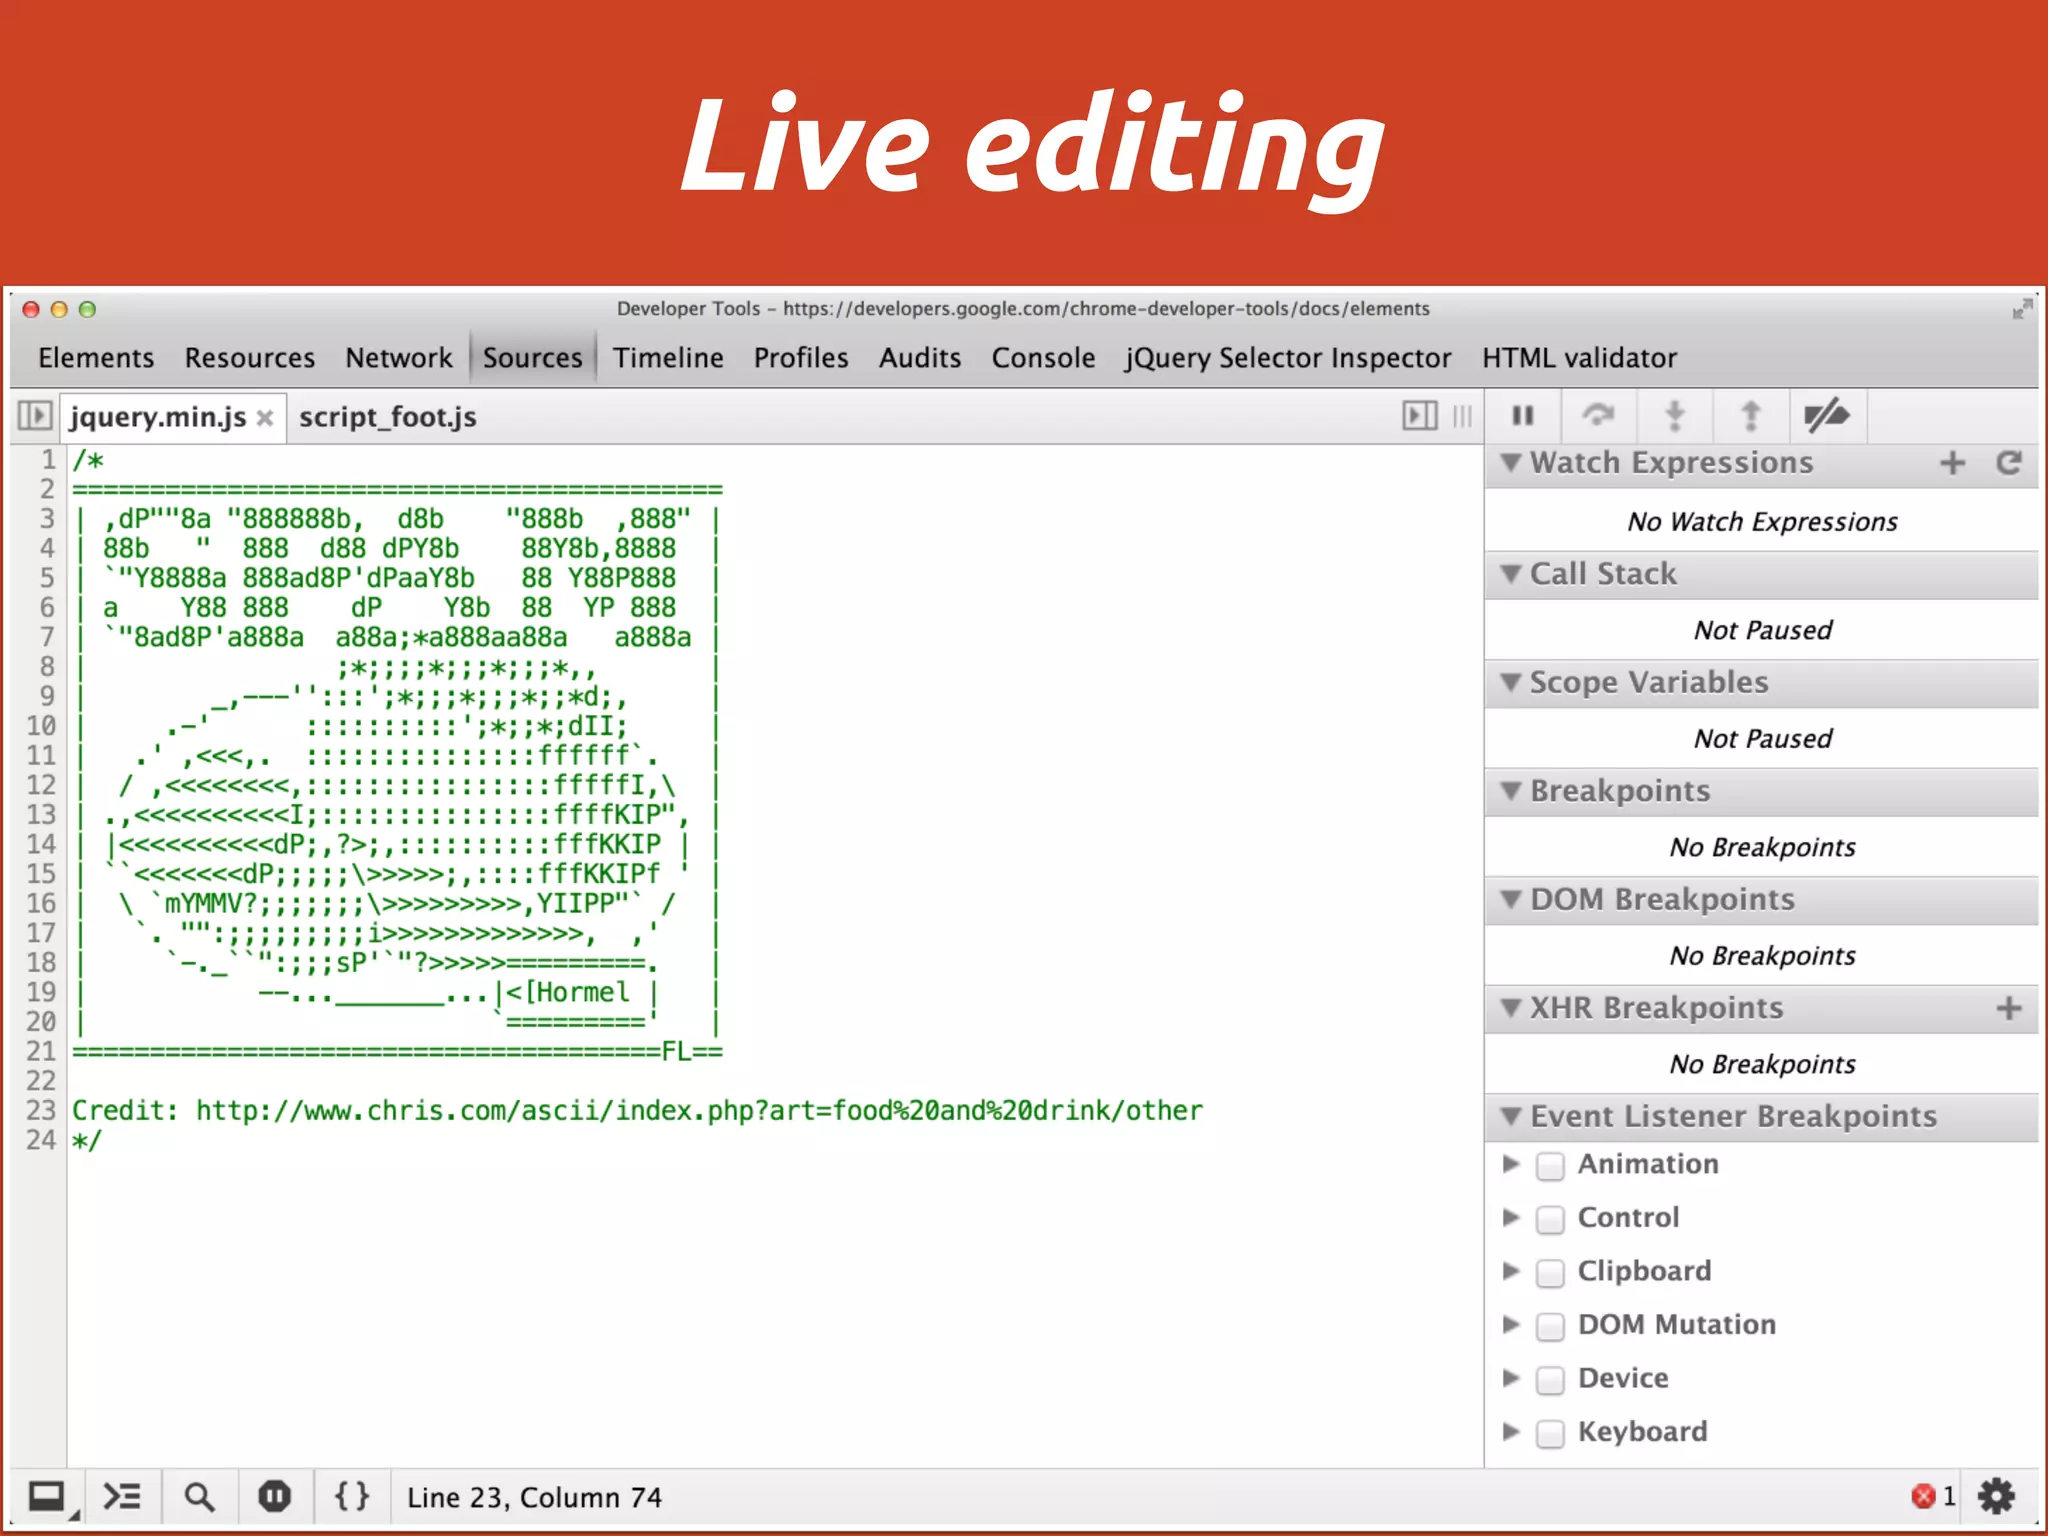Image resolution: width=2048 pixels, height=1536 pixels.
Task: Click line number 12 in the gutter
Action: (41, 785)
